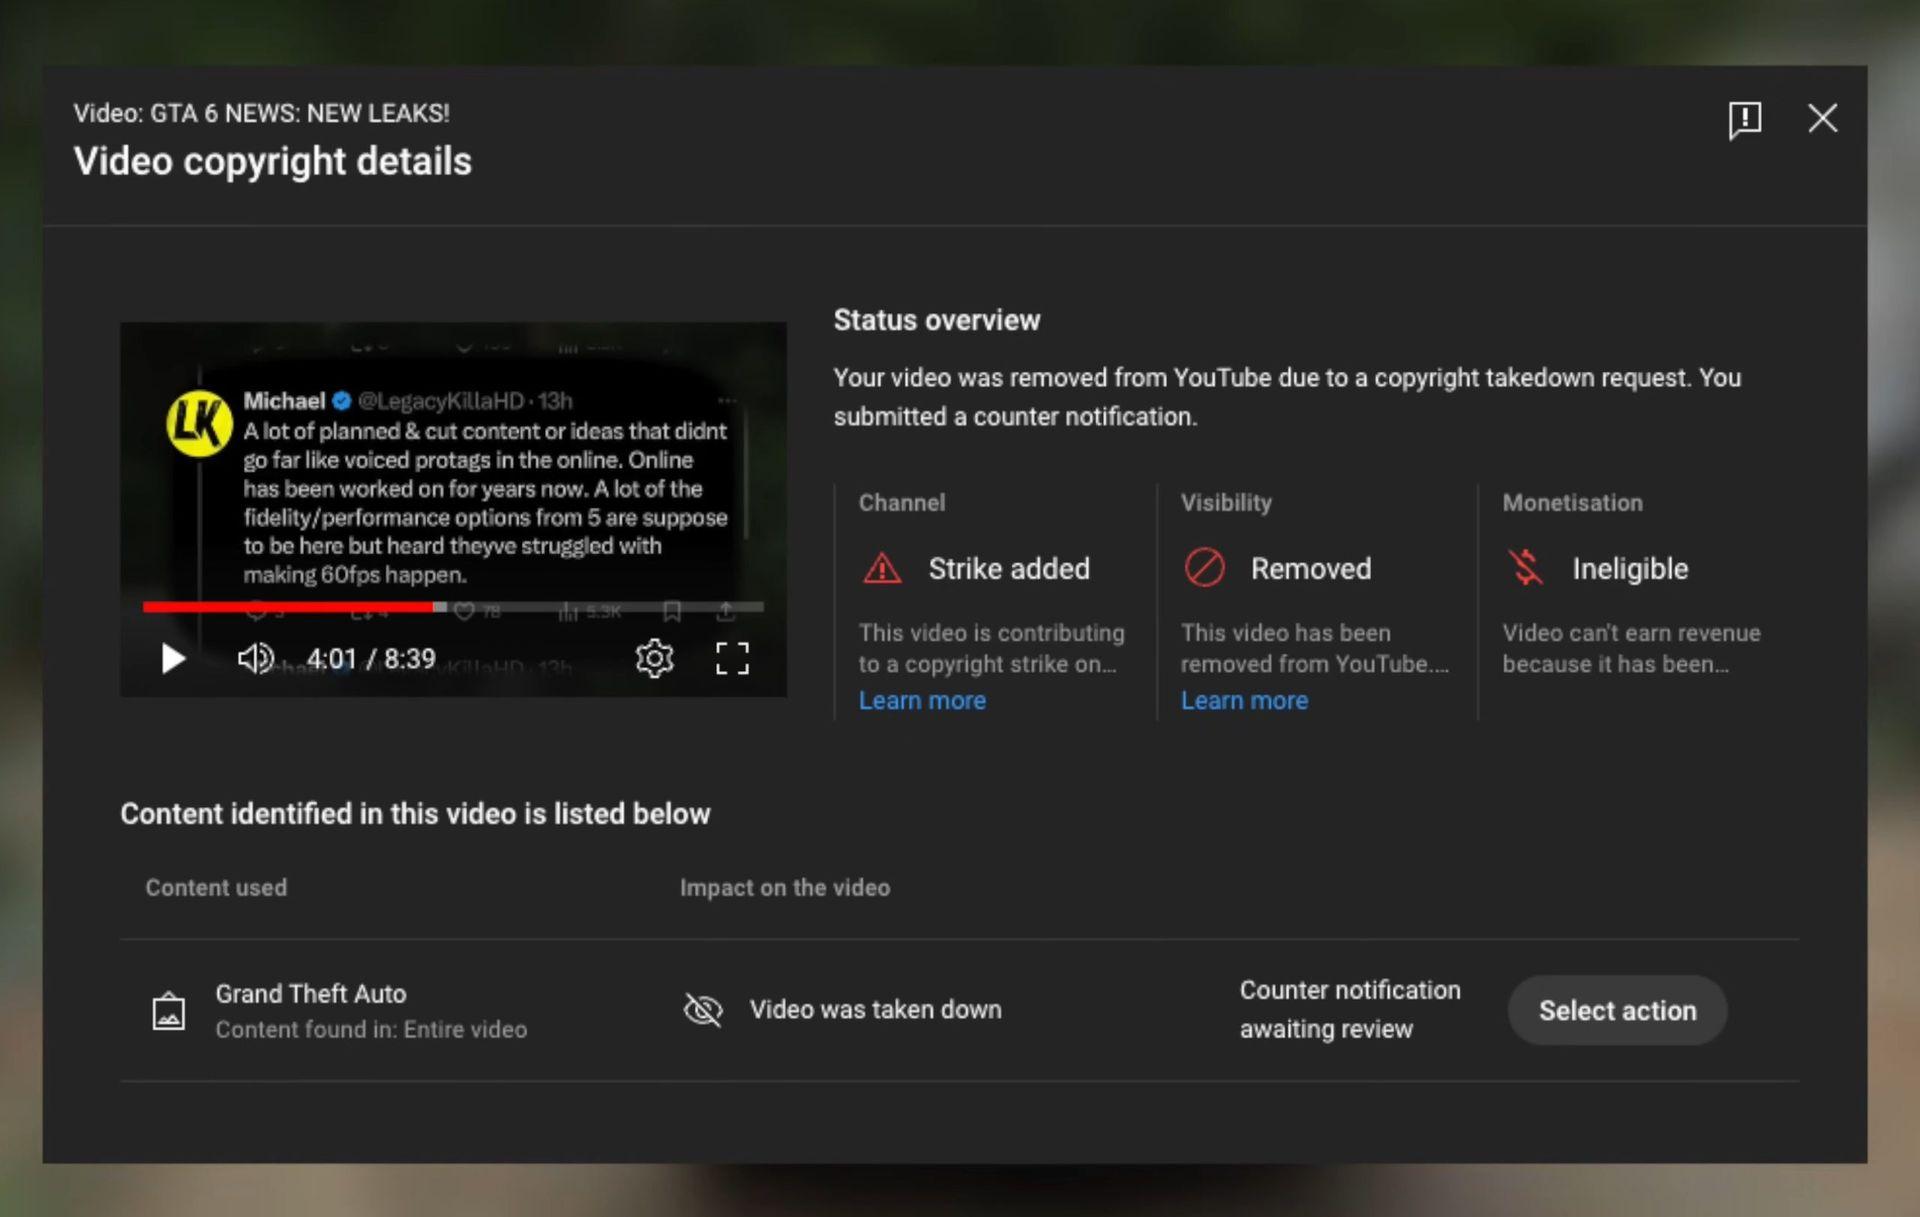This screenshot has height=1217, width=1920.
Task: Click the crossed-eye taken down icon
Action: [x=703, y=1010]
